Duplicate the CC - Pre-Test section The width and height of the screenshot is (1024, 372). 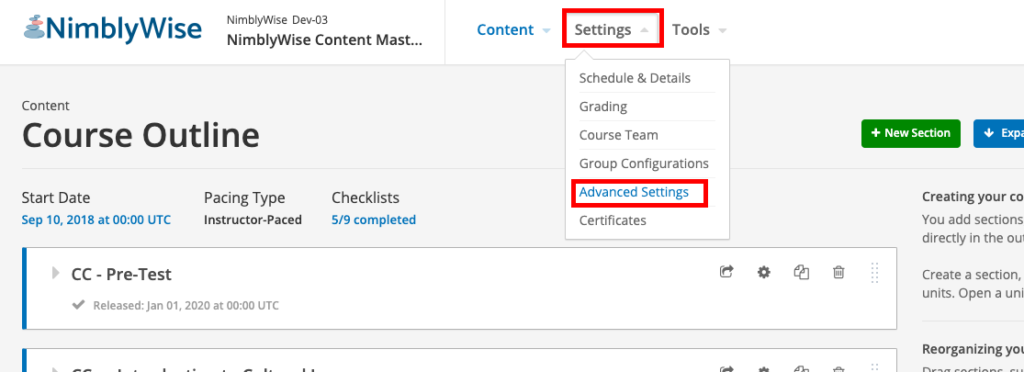(x=801, y=272)
